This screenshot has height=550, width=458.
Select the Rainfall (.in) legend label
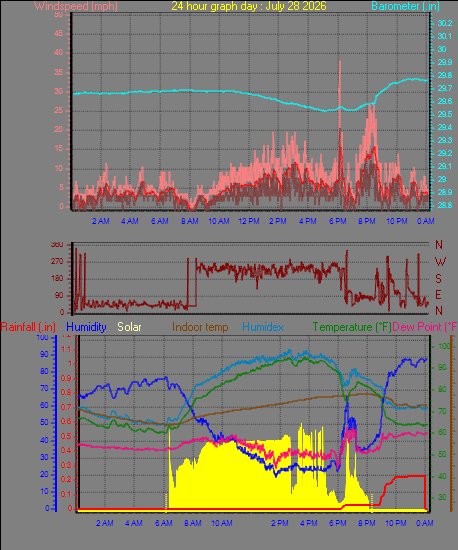point(28,327)
